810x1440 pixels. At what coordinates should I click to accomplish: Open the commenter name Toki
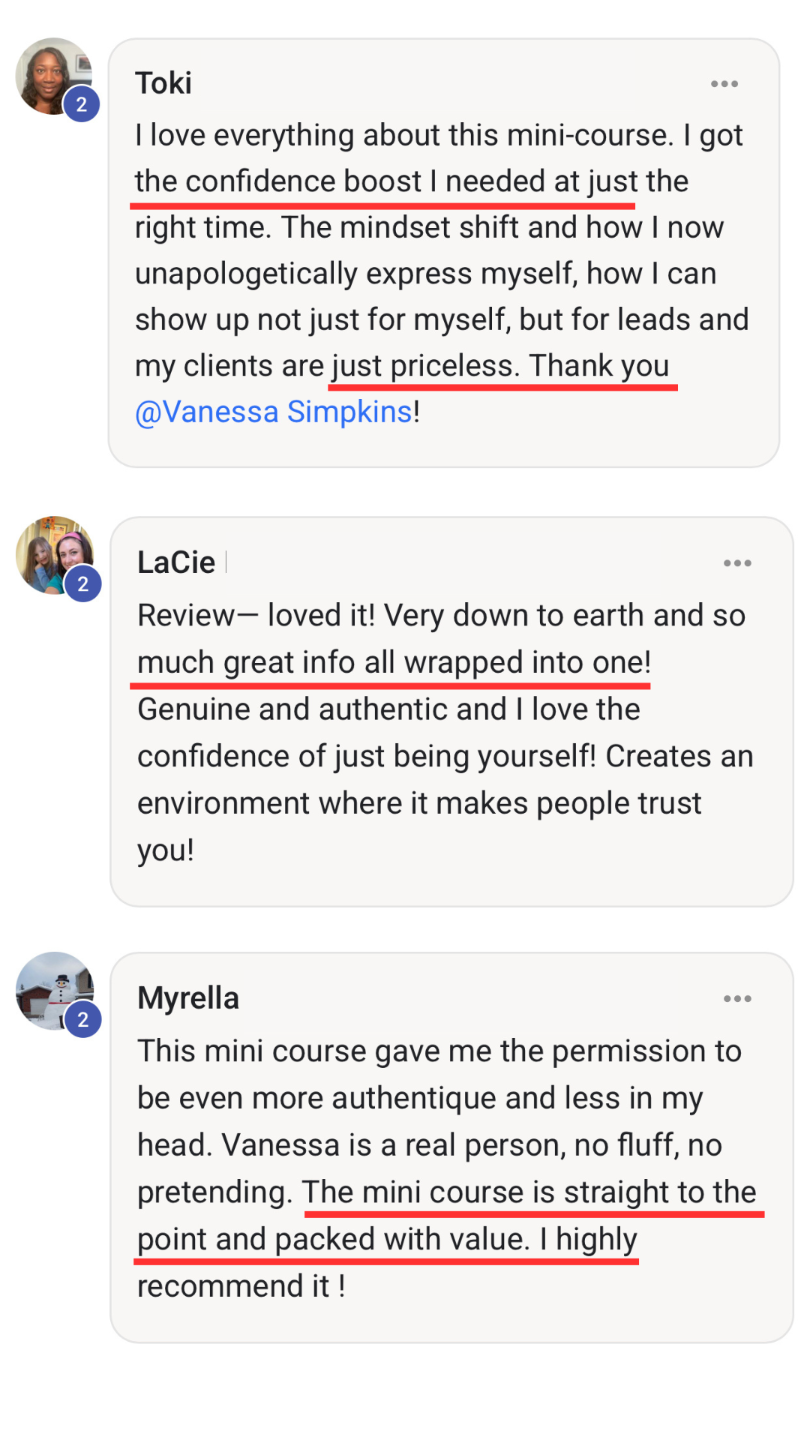pyautogui.click(x=163, y=83)
